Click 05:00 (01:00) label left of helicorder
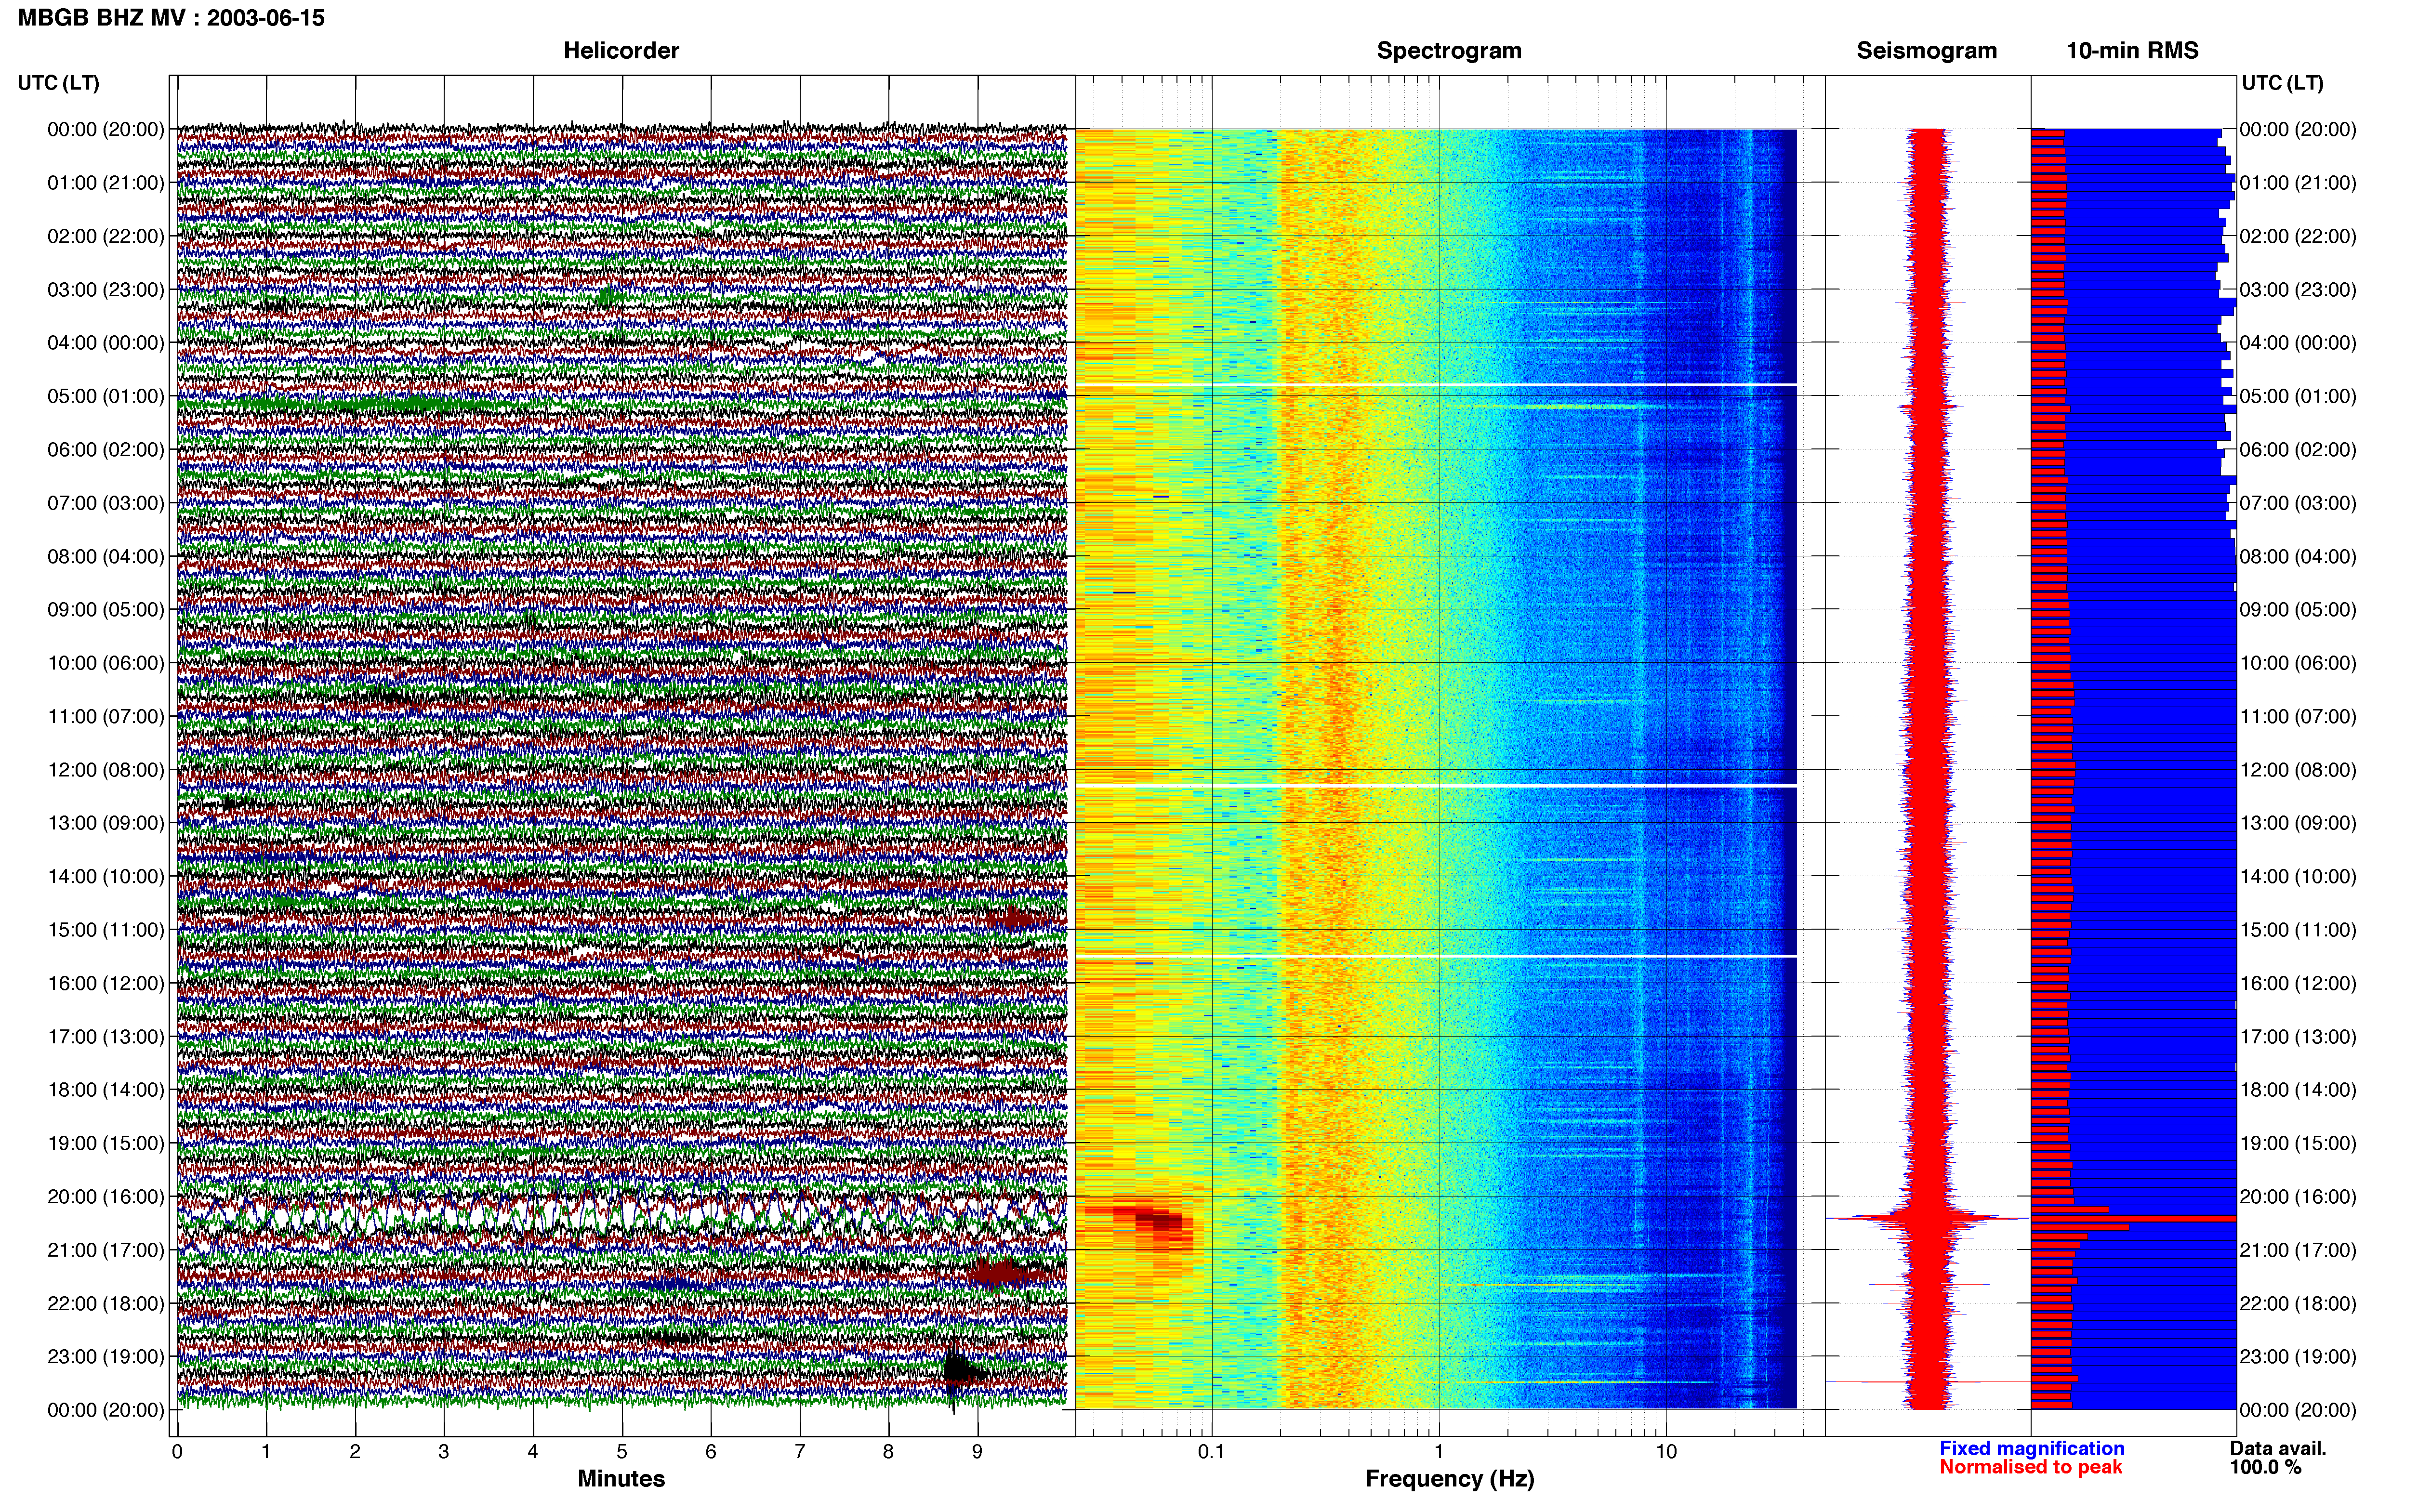Screen dimensions: 2418x1512 click(105, 396)
